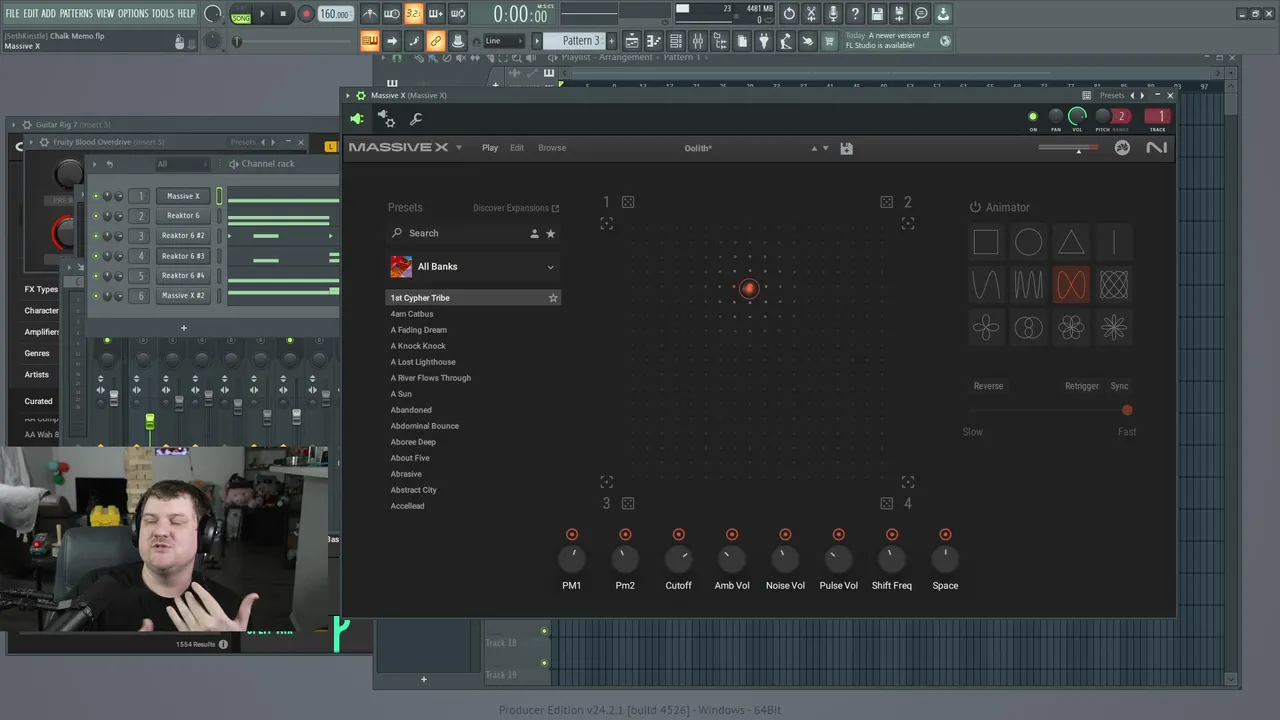This screenshot has width=1280, height=720.
Task: Open the OPTIONS menu
Action: (x=133, y=13)
